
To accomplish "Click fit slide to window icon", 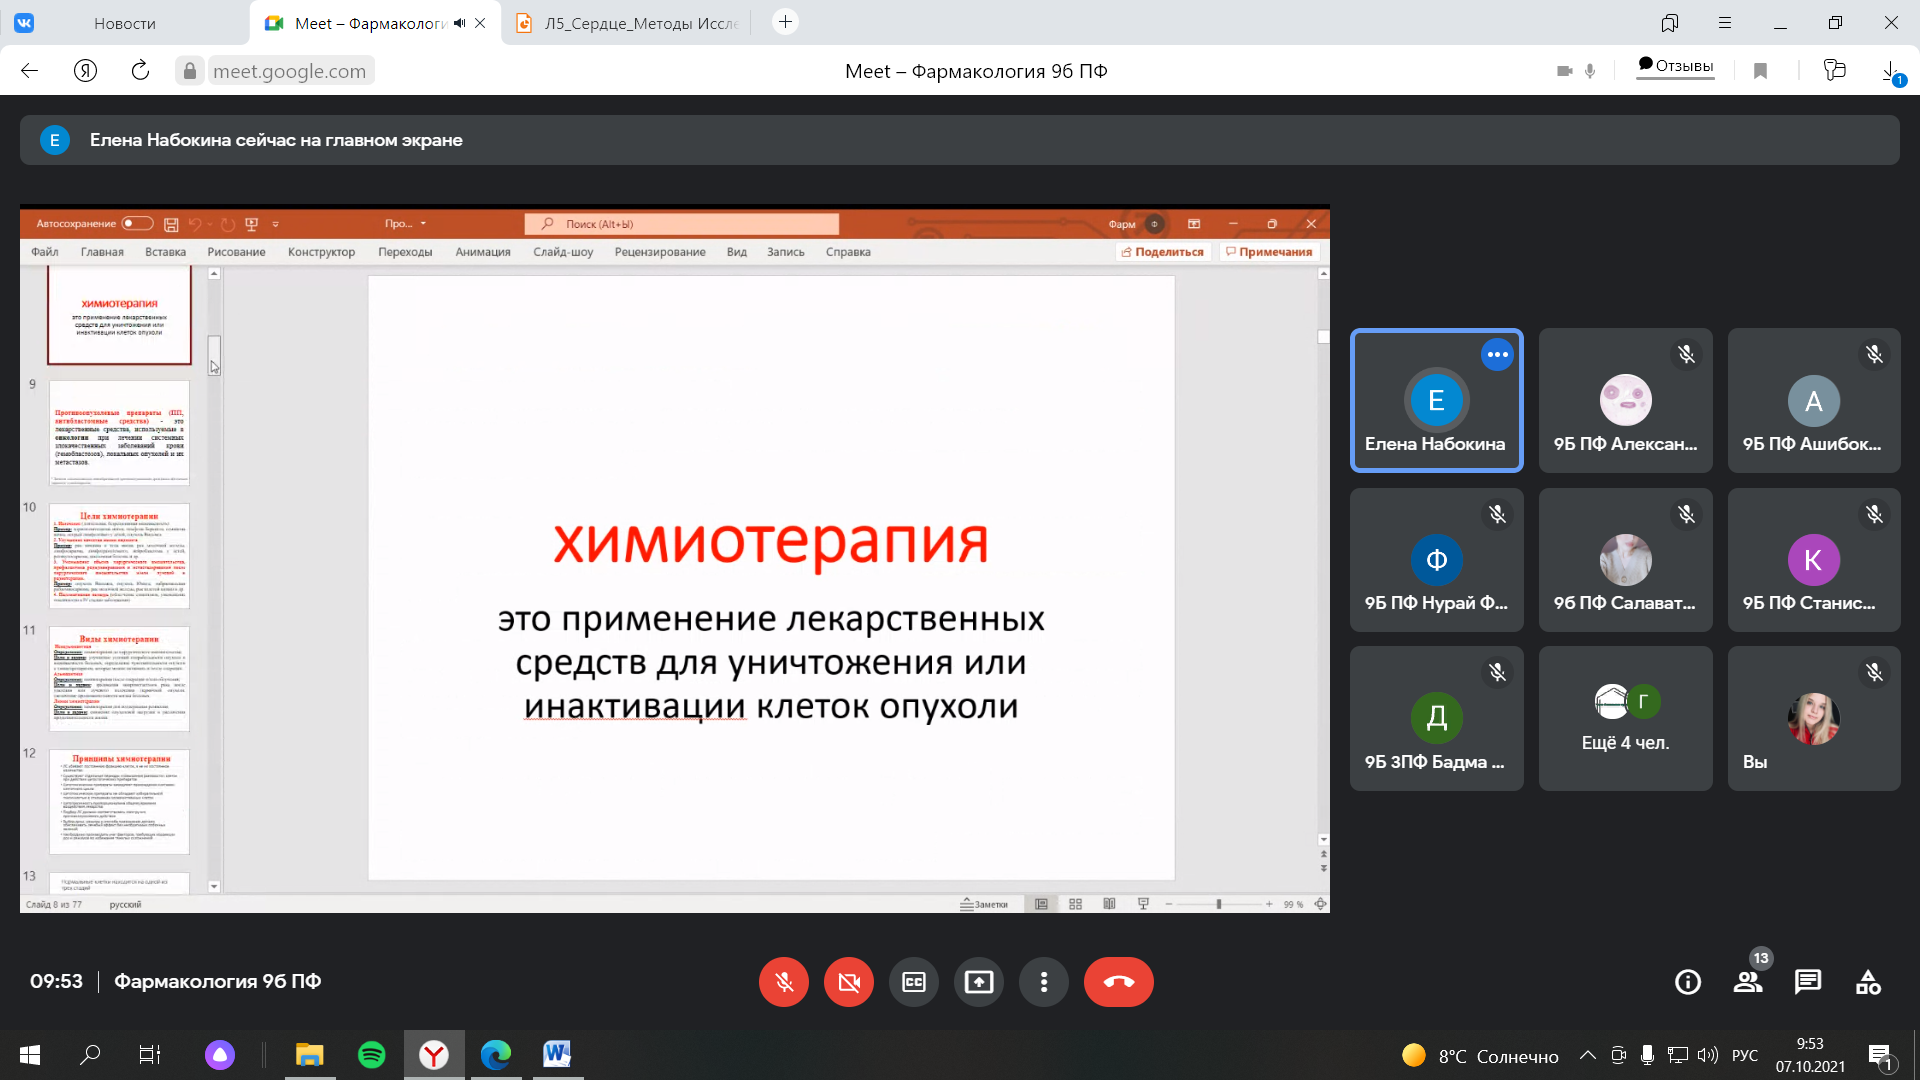I will click(x=1320, y=904).
